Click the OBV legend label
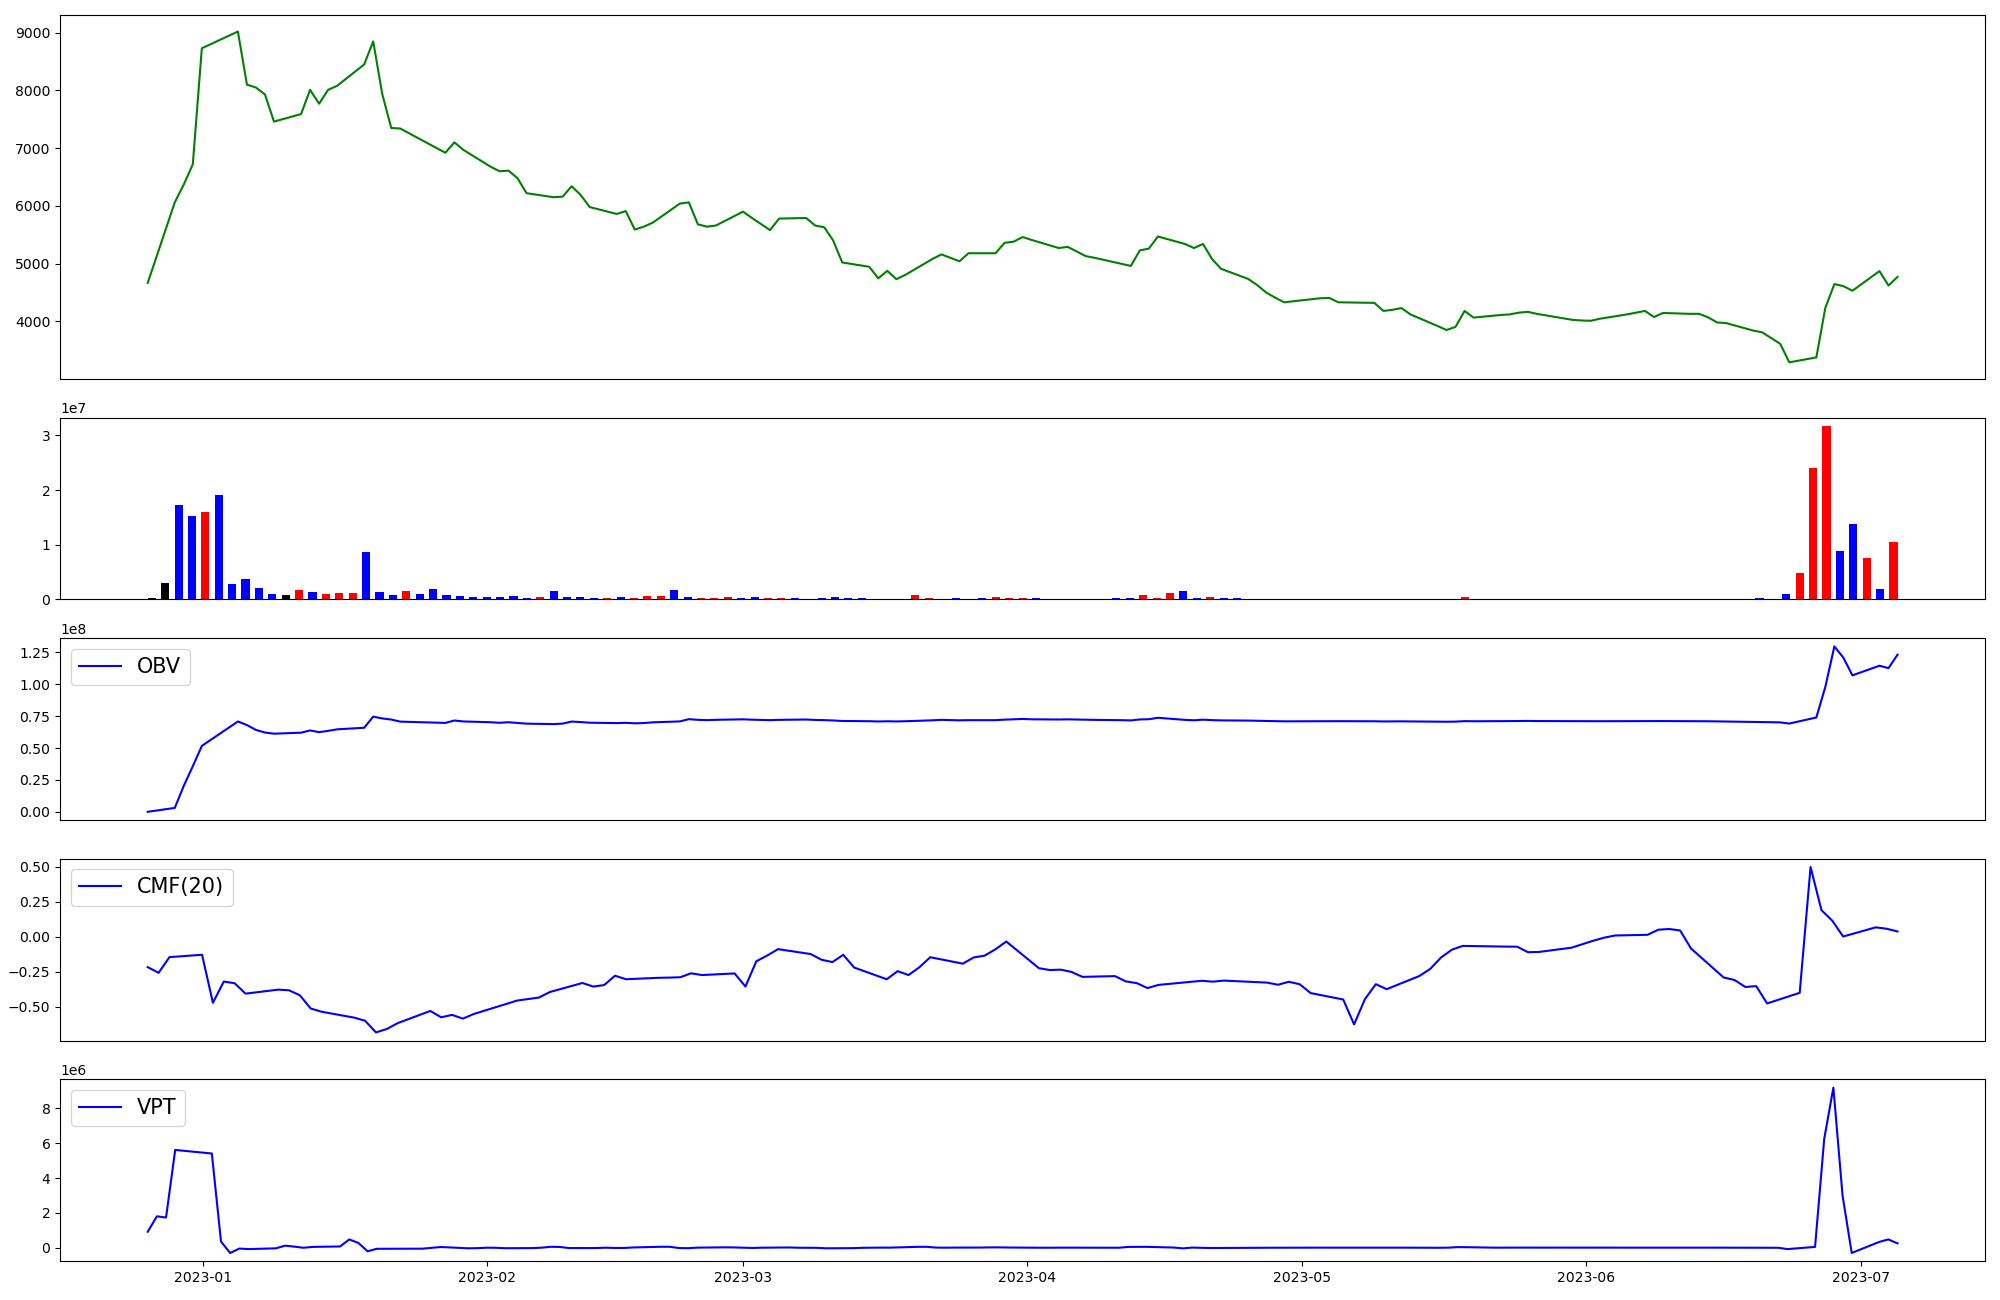Image resolution: width=2000 pixels, height=1300 pixels. click(158, 666)
